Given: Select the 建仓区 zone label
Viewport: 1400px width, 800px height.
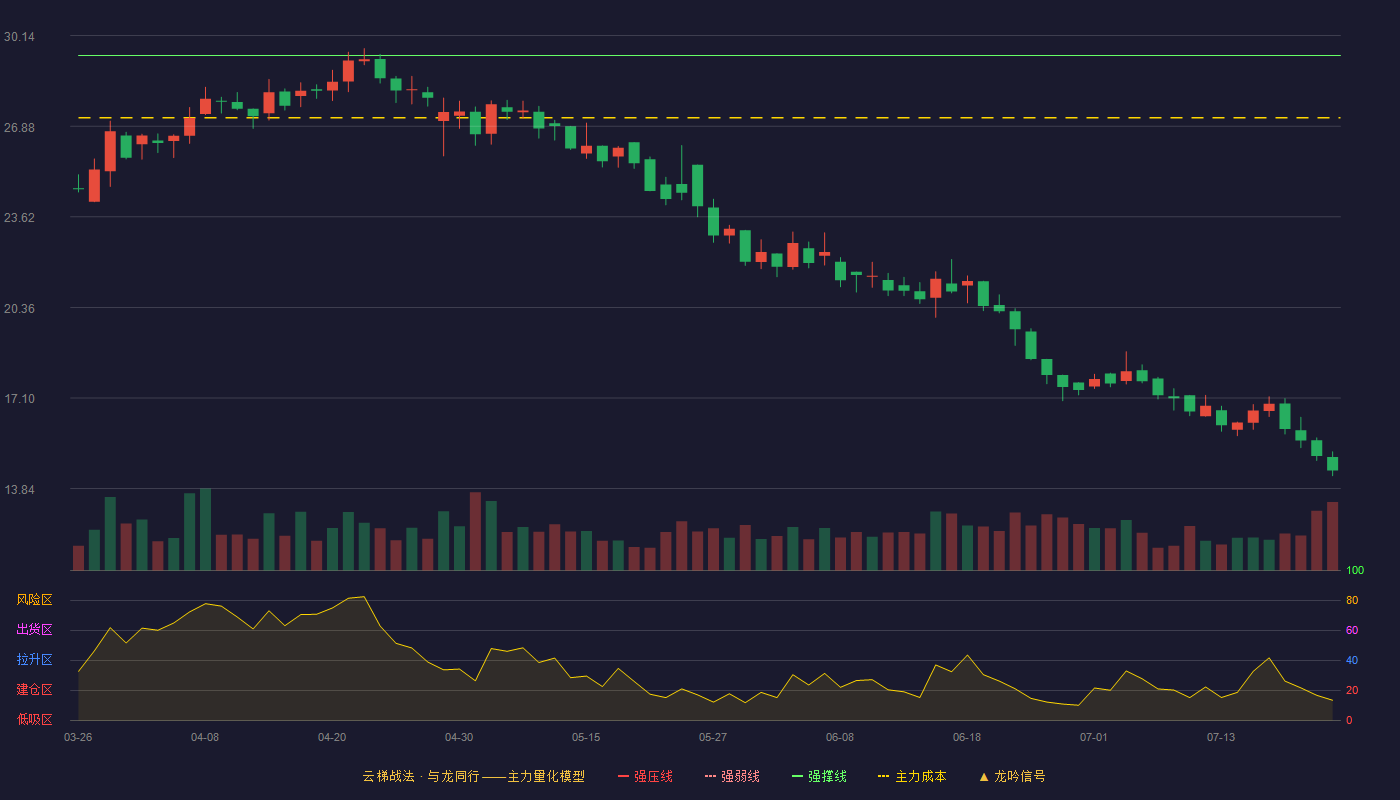Looking at the screenshot, I should (34, 690).
